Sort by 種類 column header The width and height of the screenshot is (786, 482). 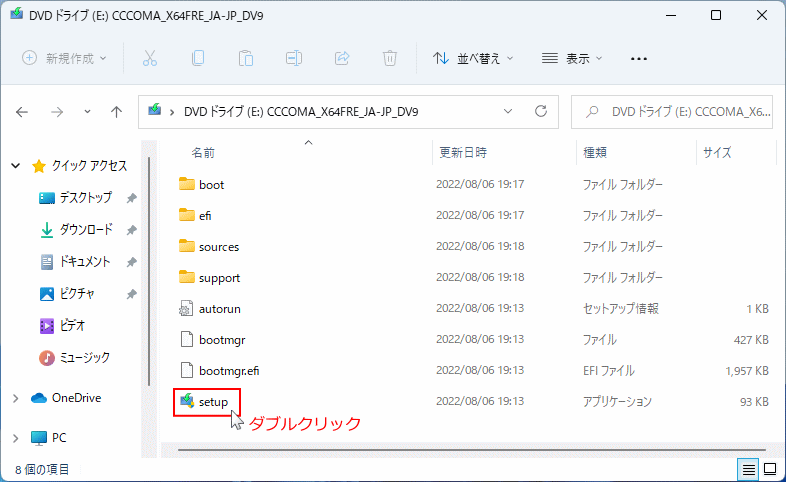595,152
